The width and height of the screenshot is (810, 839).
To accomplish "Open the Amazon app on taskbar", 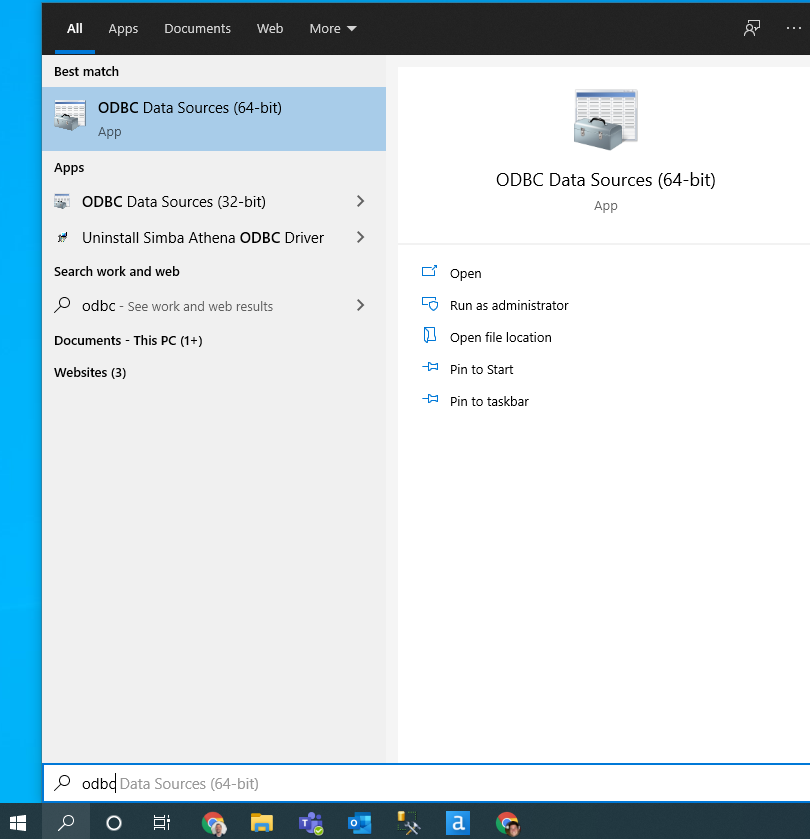I will [457, 822].
